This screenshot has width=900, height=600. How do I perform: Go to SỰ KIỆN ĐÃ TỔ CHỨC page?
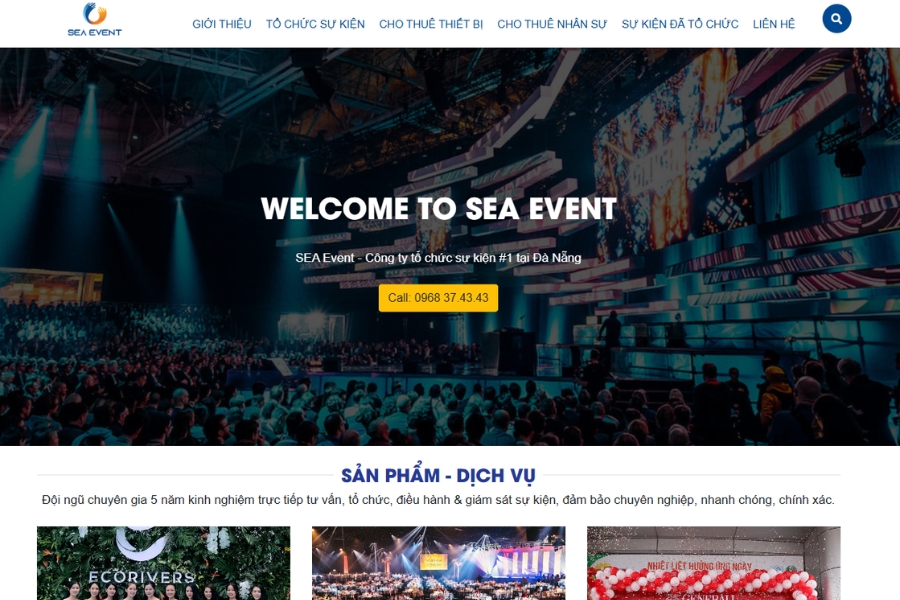click(x=680, y=24)
